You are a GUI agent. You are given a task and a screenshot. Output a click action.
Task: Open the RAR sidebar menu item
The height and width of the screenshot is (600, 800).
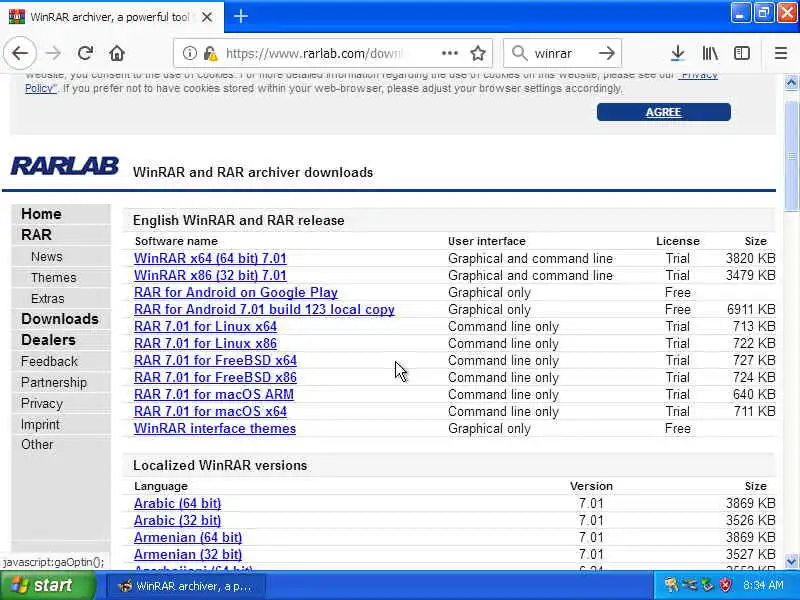(36, 235)
